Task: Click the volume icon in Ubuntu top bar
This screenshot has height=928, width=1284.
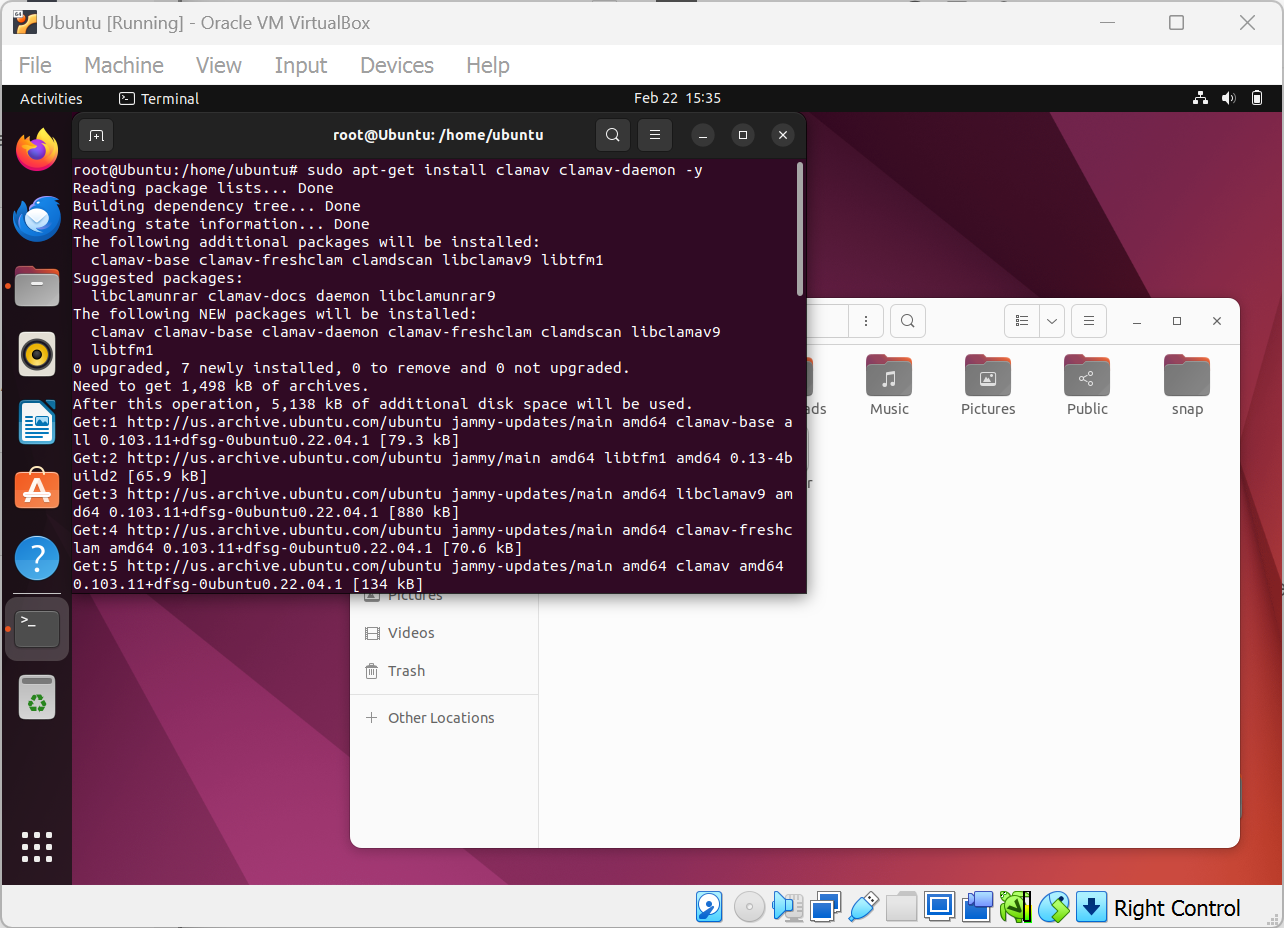Action: (x=1228, y=98)
